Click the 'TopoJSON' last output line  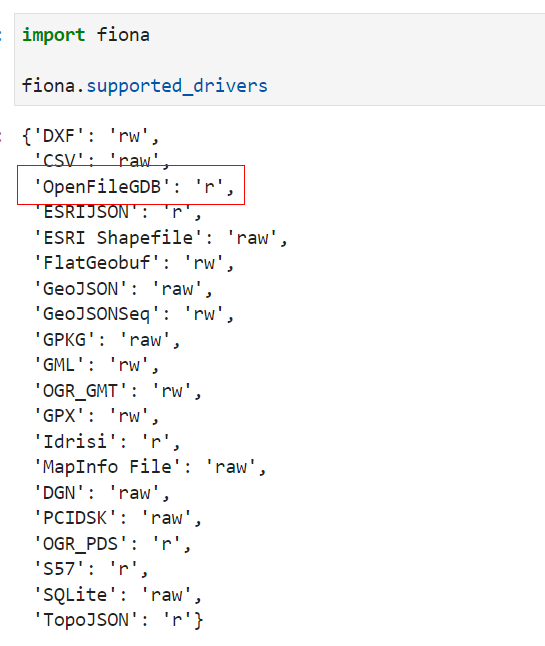pos(118,620)
